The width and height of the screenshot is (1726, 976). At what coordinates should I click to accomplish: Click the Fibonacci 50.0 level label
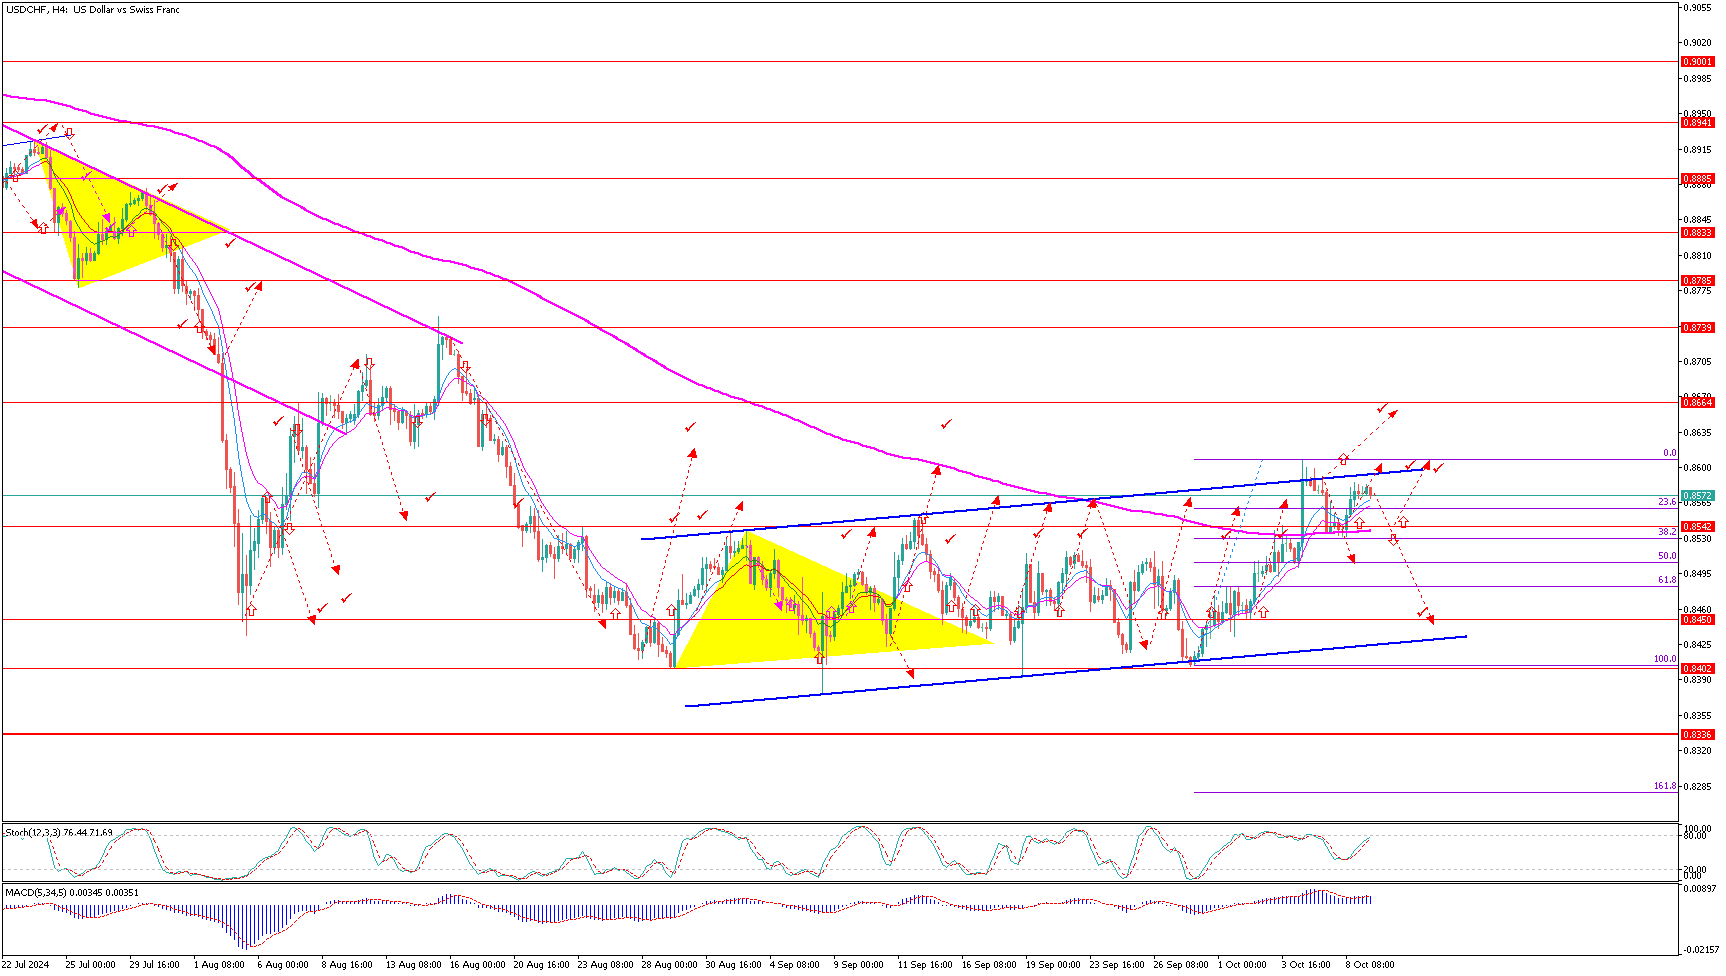1667,556
